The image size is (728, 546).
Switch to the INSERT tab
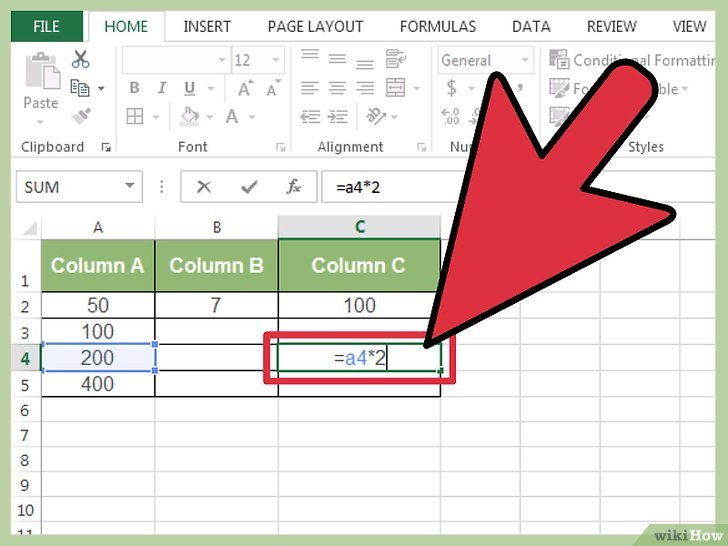[207, 26]
